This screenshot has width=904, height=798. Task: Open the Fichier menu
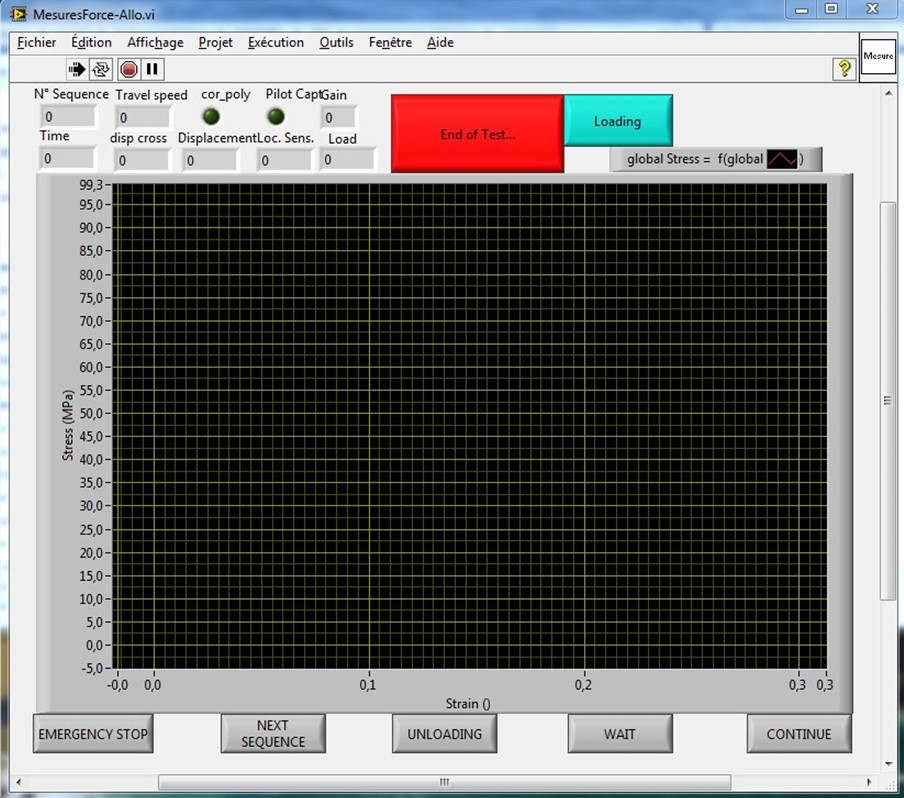pyautogui.click(x=37, y=42)
